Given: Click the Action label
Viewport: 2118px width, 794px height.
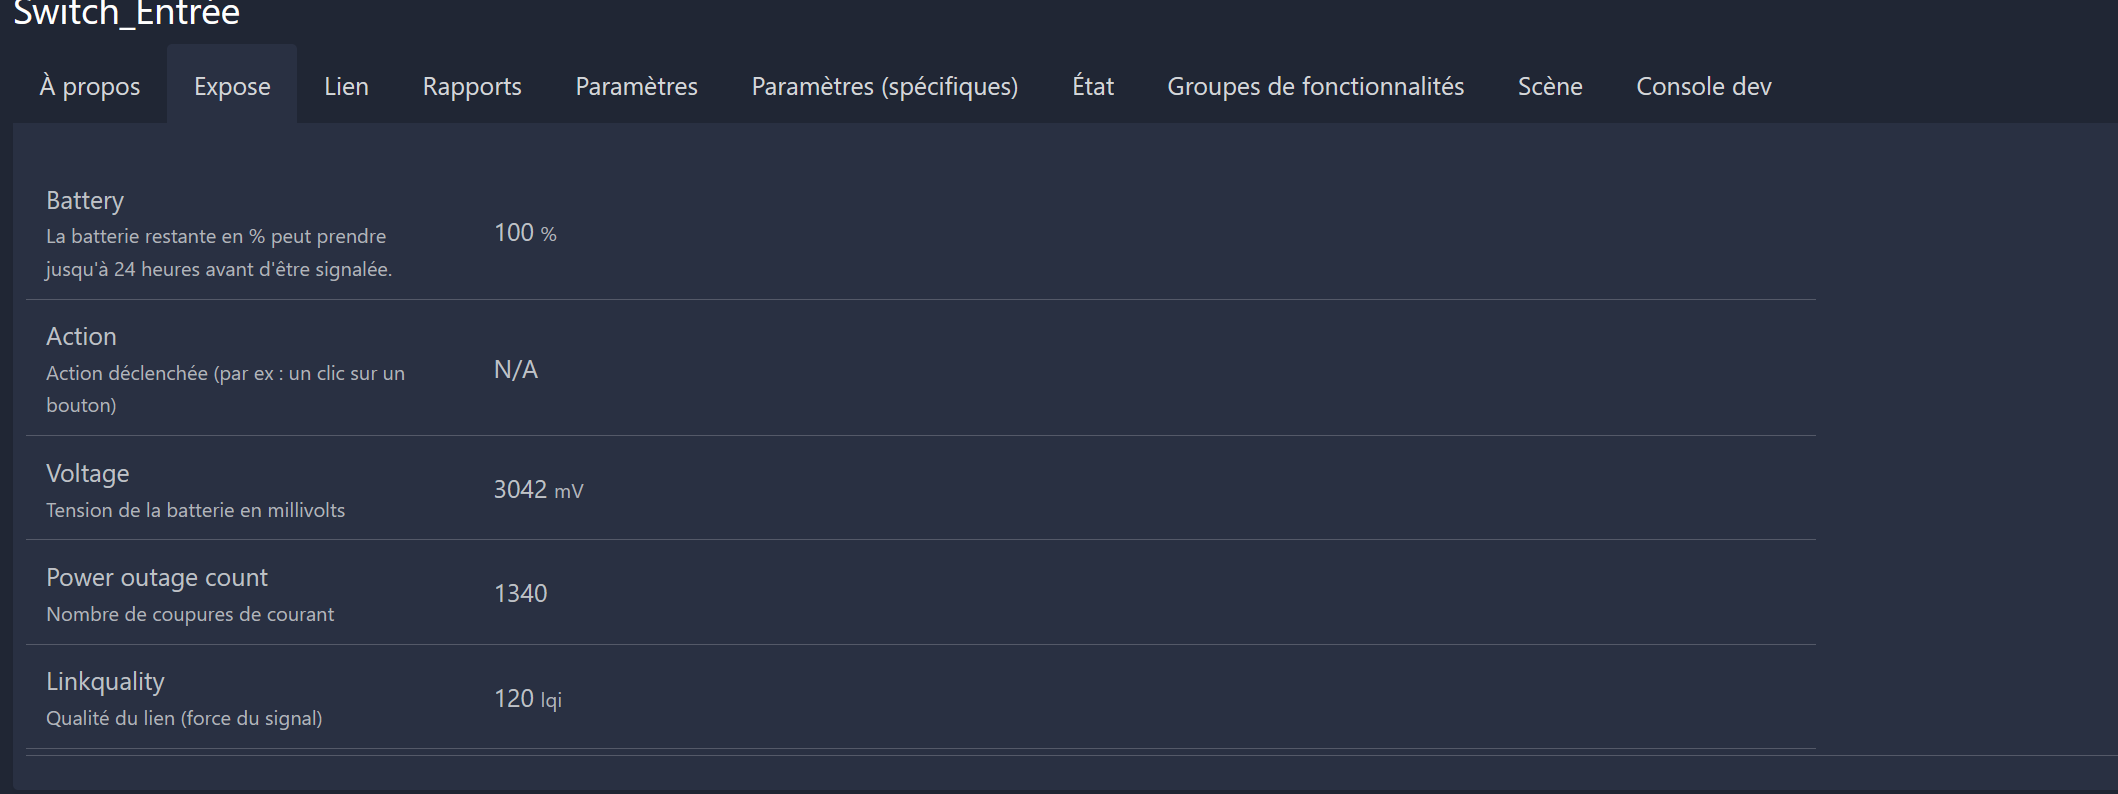Looking at the screenshot, I should pos(81,336).
